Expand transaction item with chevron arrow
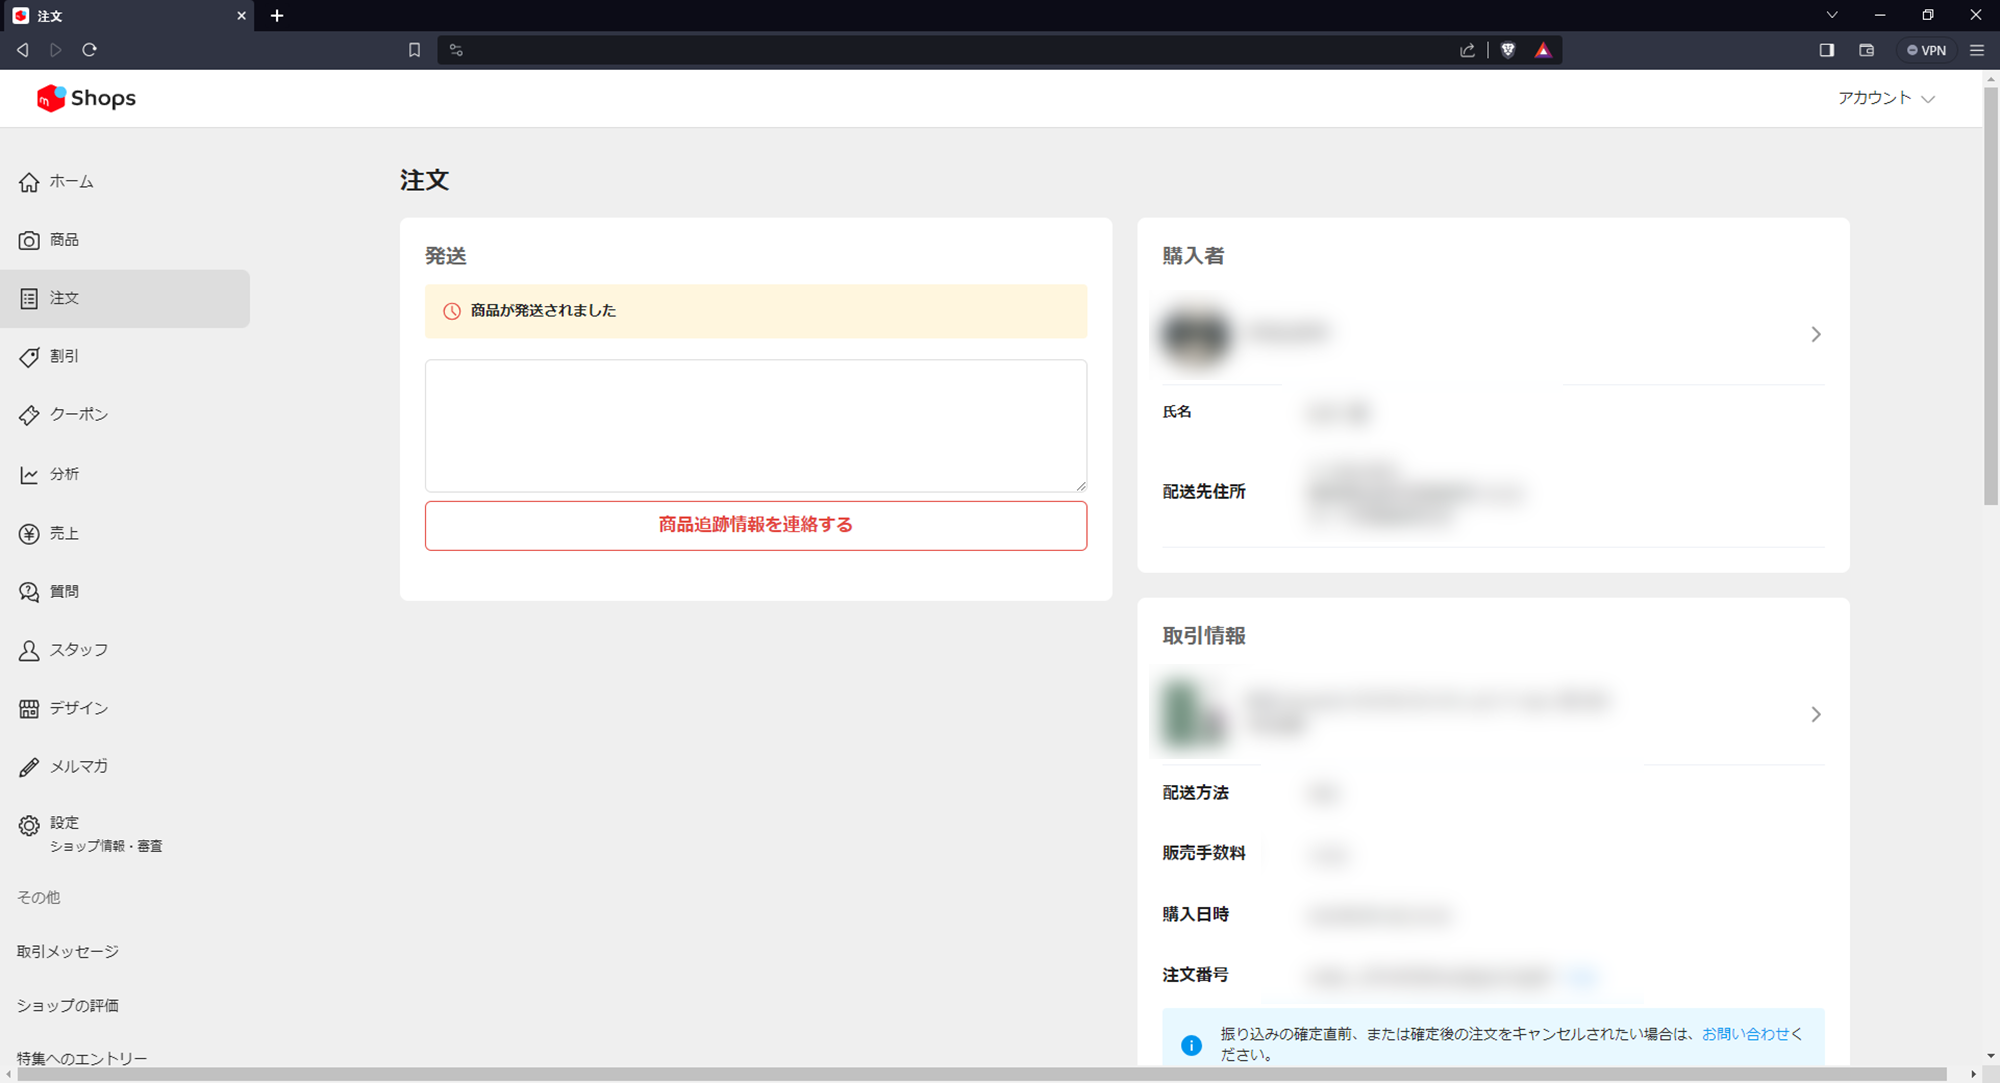This screenshot has width=2000, height=1083. (1815, 714)
